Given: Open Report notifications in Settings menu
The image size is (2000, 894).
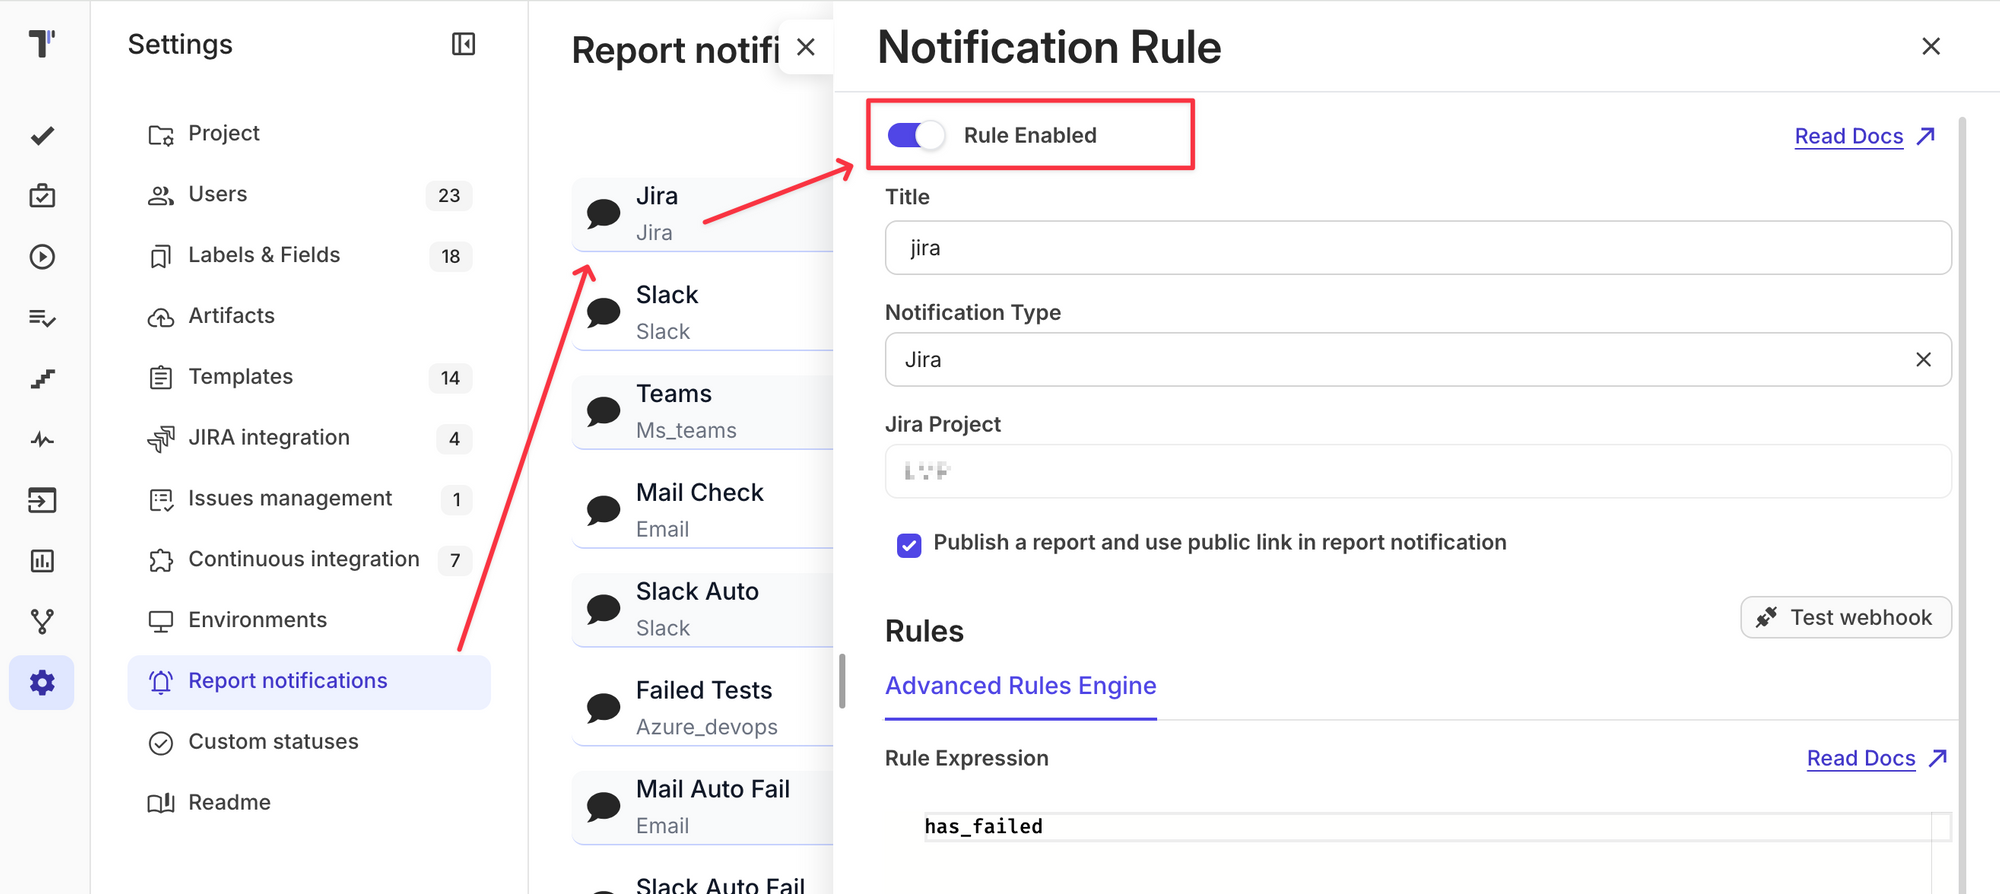Looking at the screenshot, I should point(288,681).
